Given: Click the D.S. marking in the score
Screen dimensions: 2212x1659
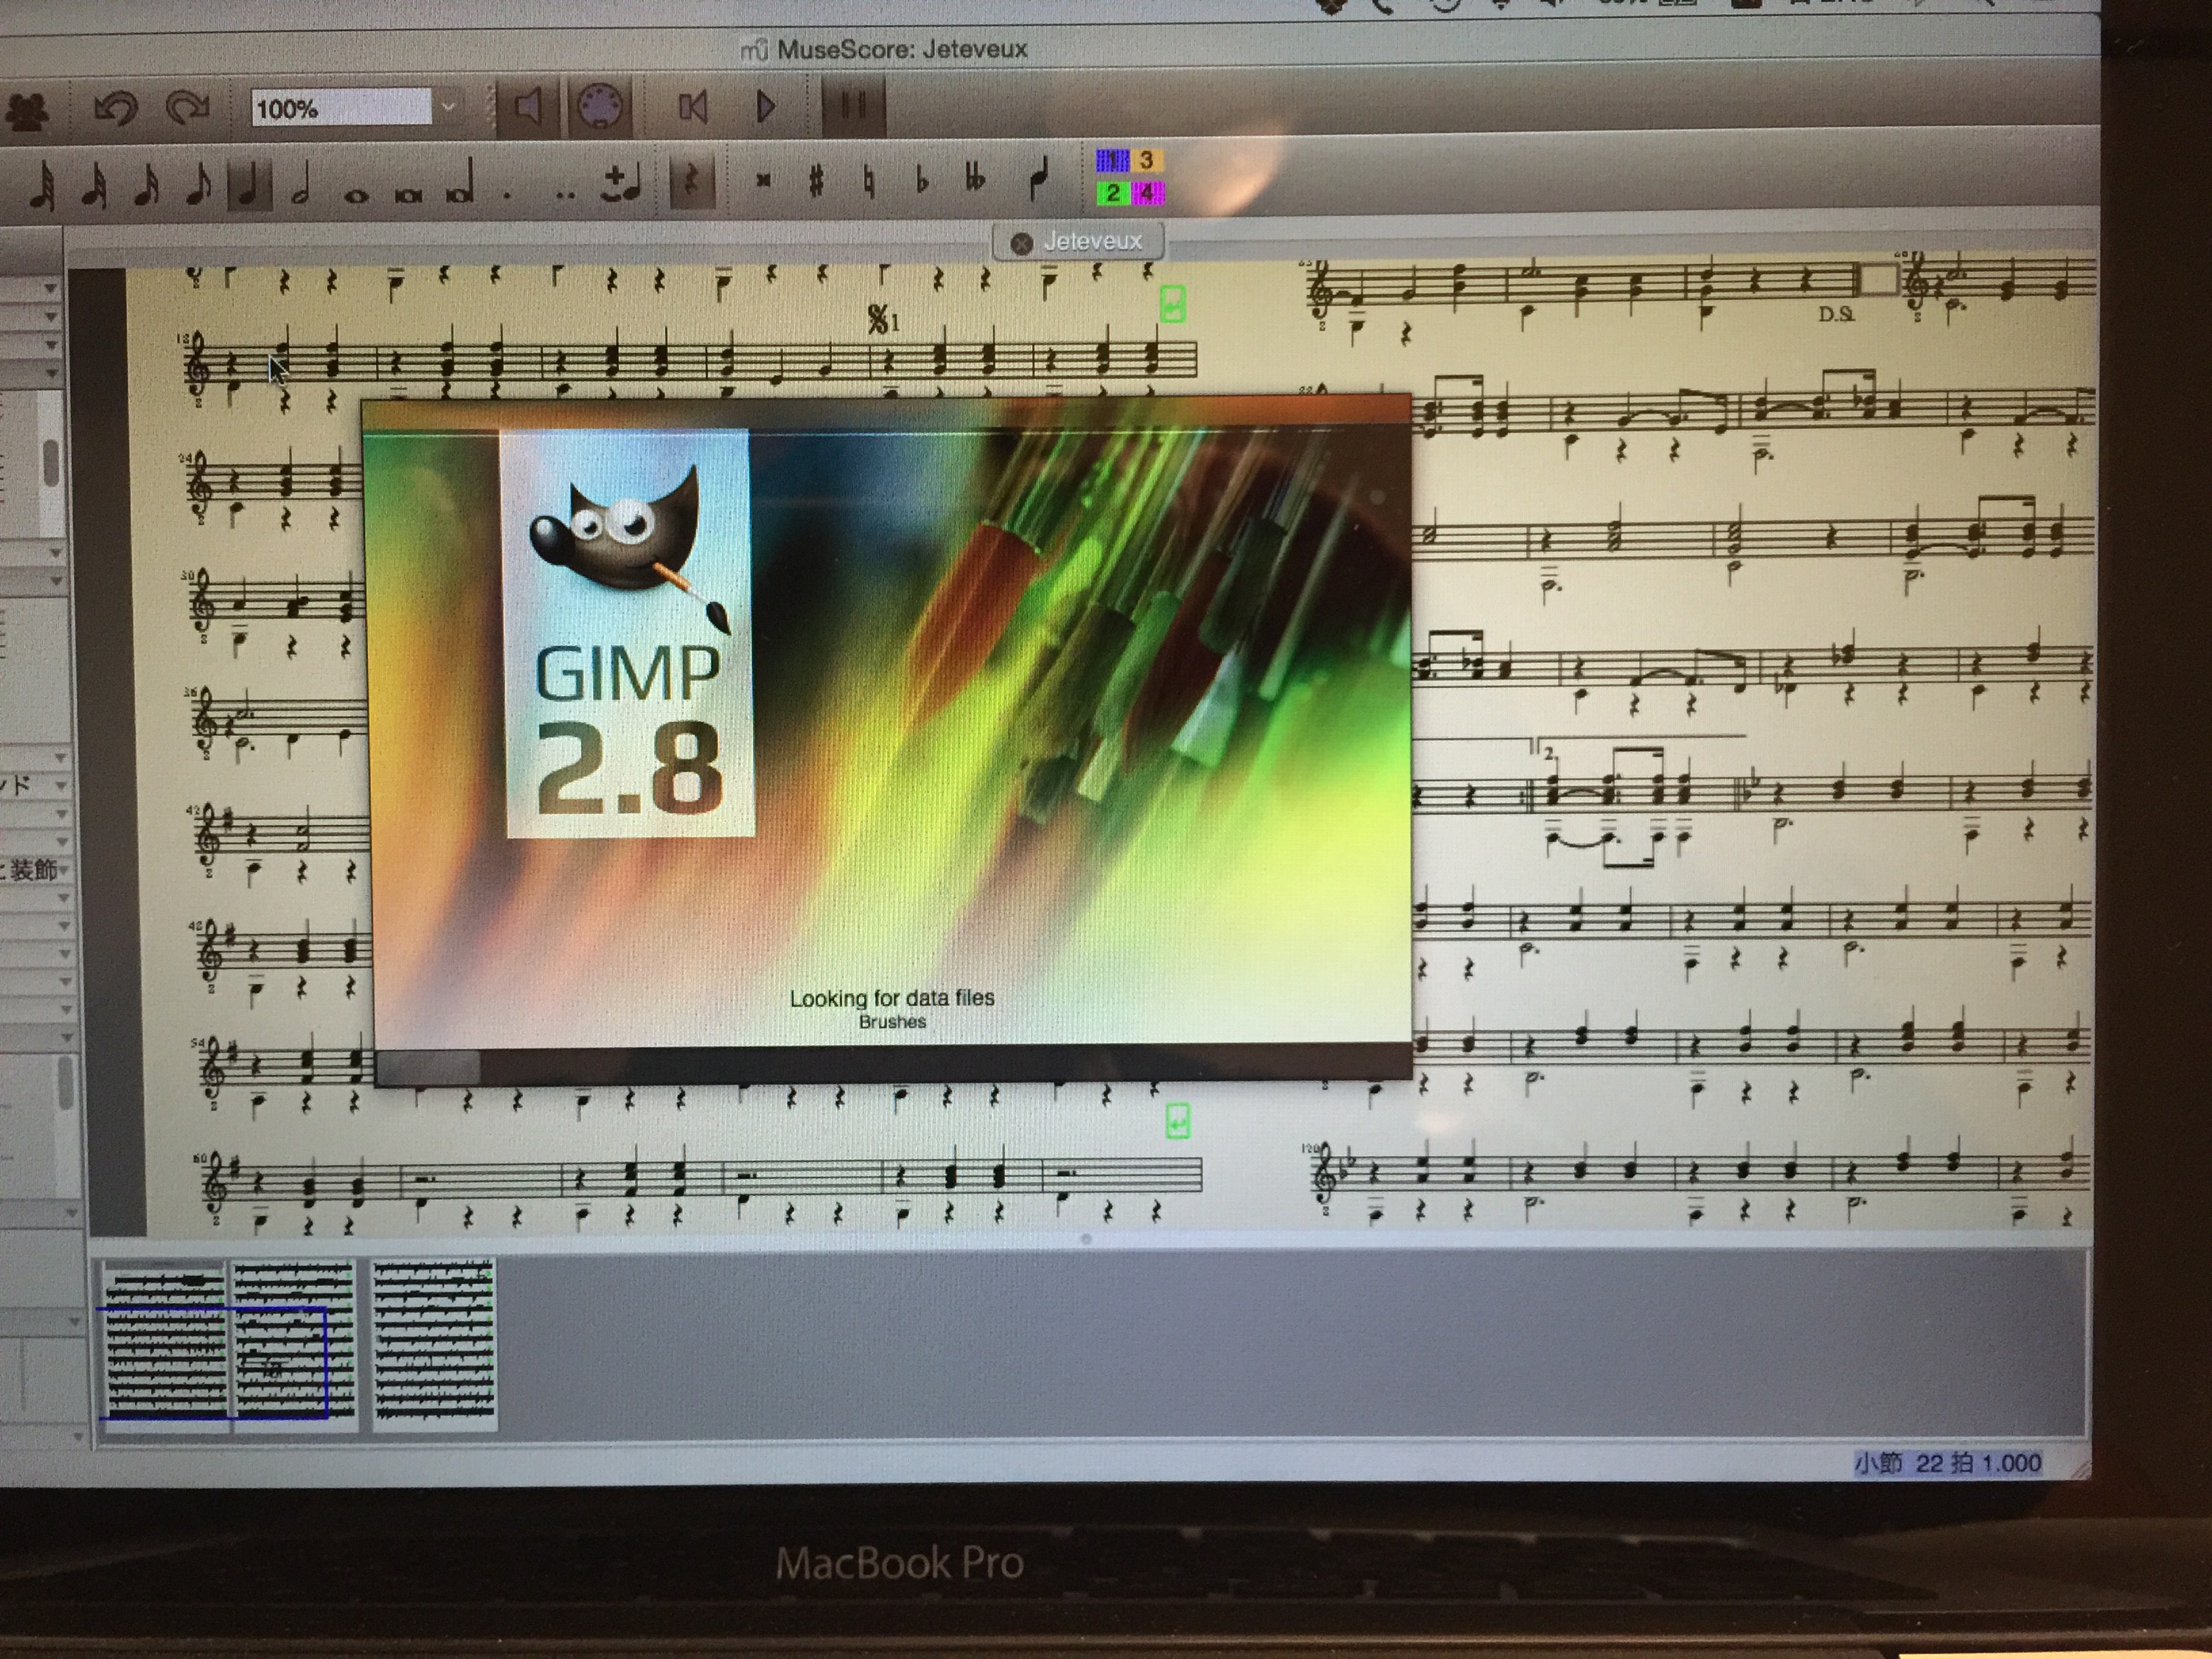Looking at the screenshot, I should point(1836,314).
